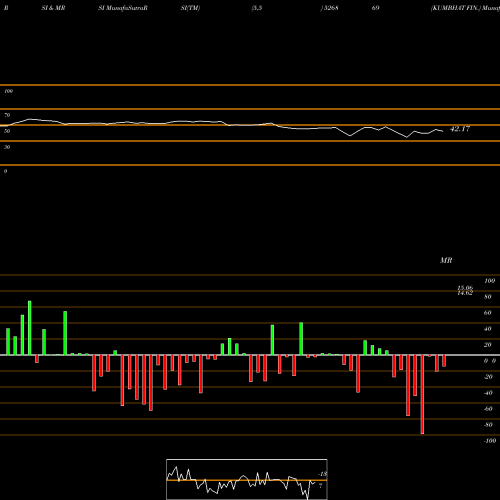Click the 'SI MunafaSutraR' header text
This screenshot has width=500, height=500.
123,8
